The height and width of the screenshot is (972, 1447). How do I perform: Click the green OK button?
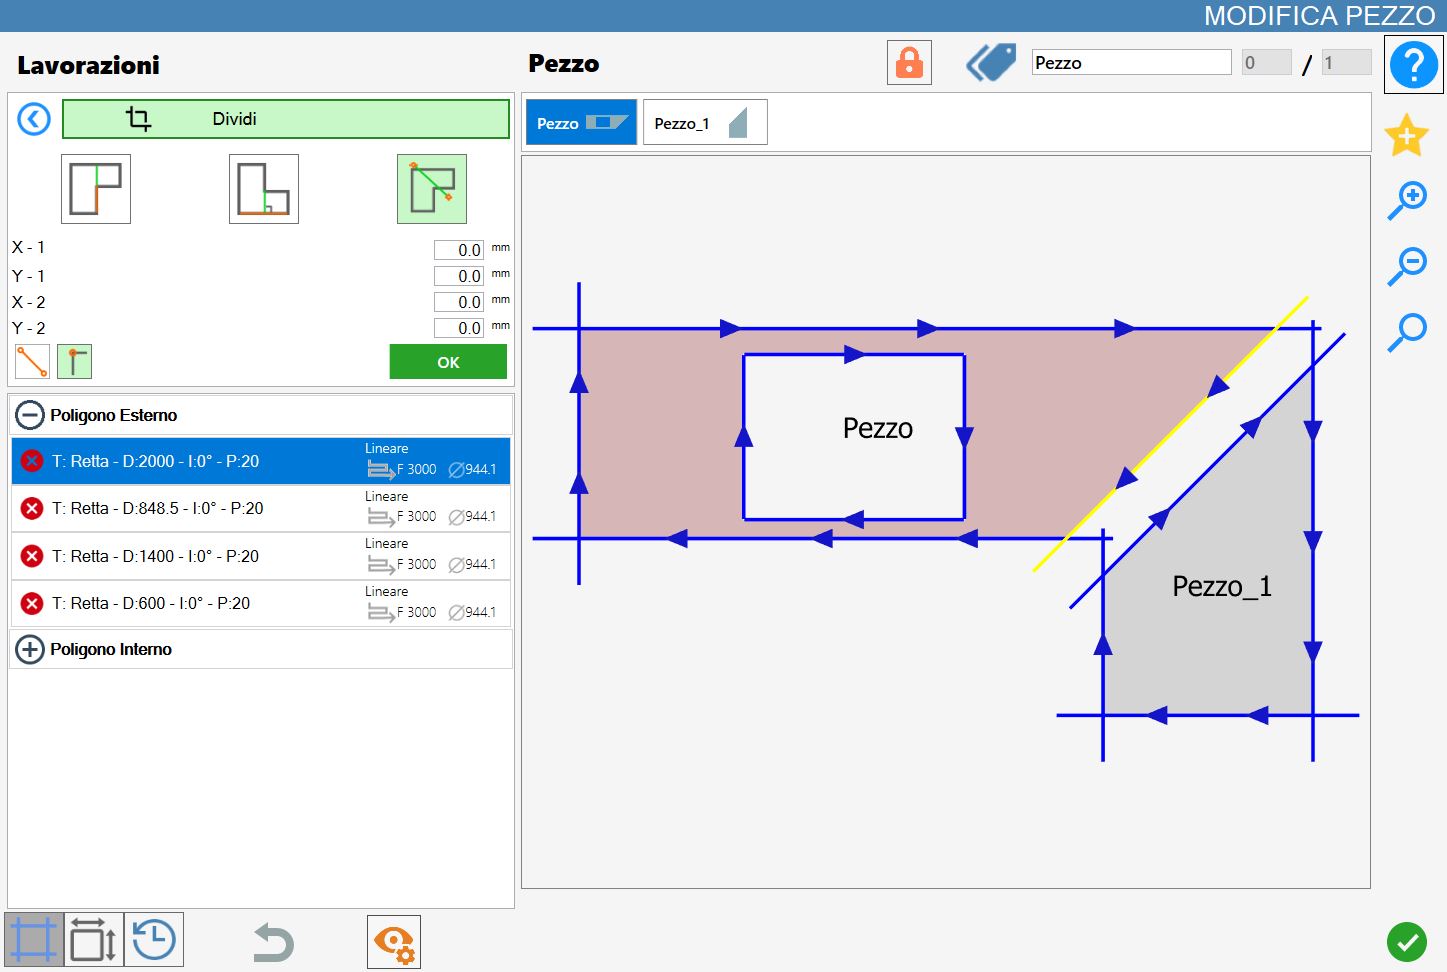[x=448, y=362]
